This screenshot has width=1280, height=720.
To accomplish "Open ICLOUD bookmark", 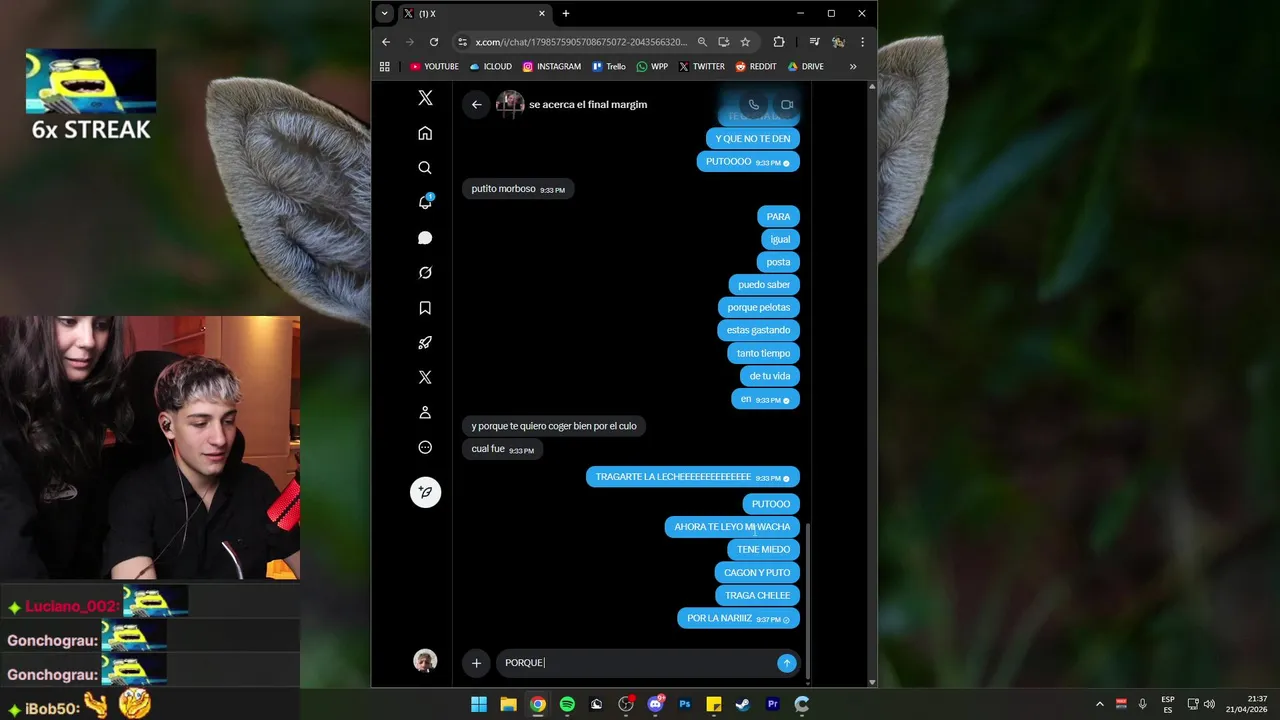I will click(490, 67).
